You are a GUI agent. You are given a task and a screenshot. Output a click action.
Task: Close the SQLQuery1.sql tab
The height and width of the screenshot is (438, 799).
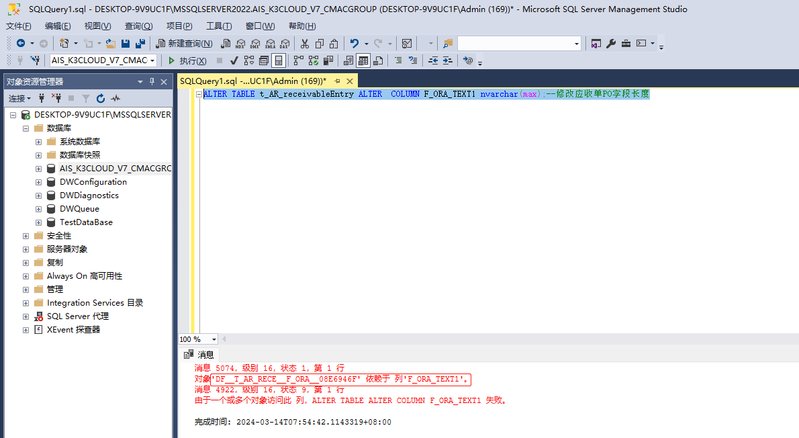pos(350,81)
